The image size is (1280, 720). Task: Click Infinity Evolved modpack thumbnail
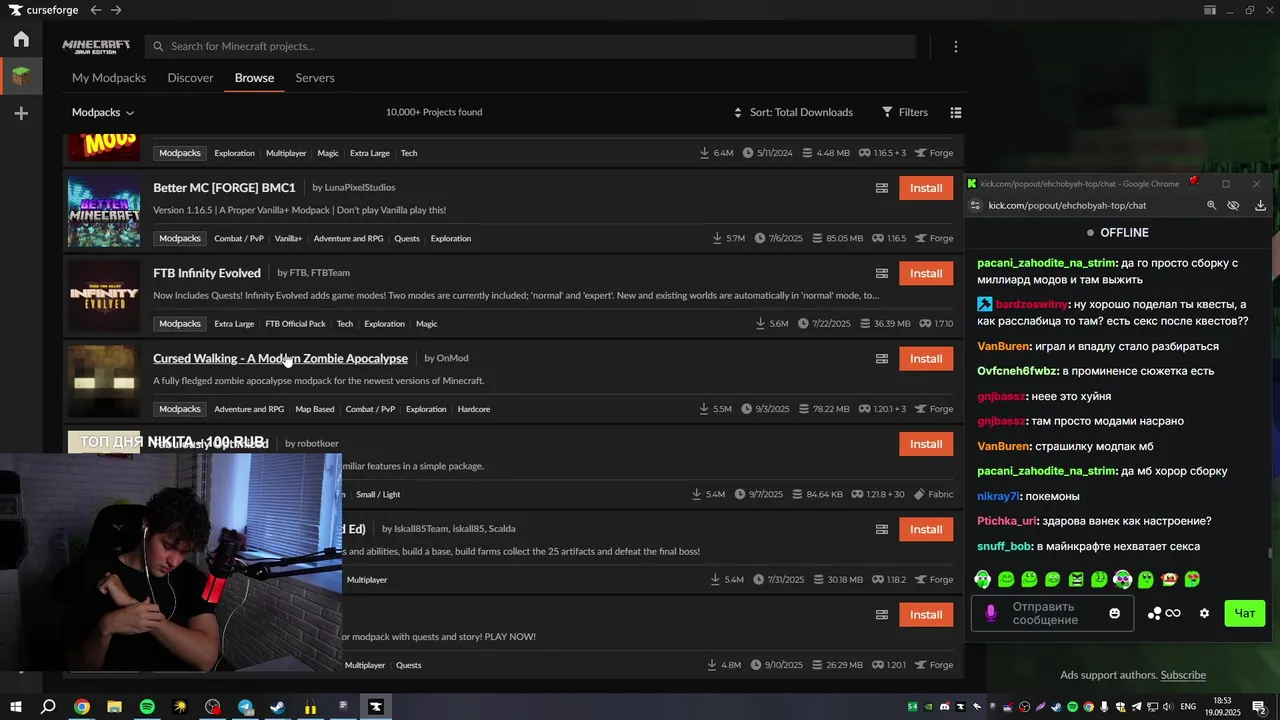tap(104, 296)
